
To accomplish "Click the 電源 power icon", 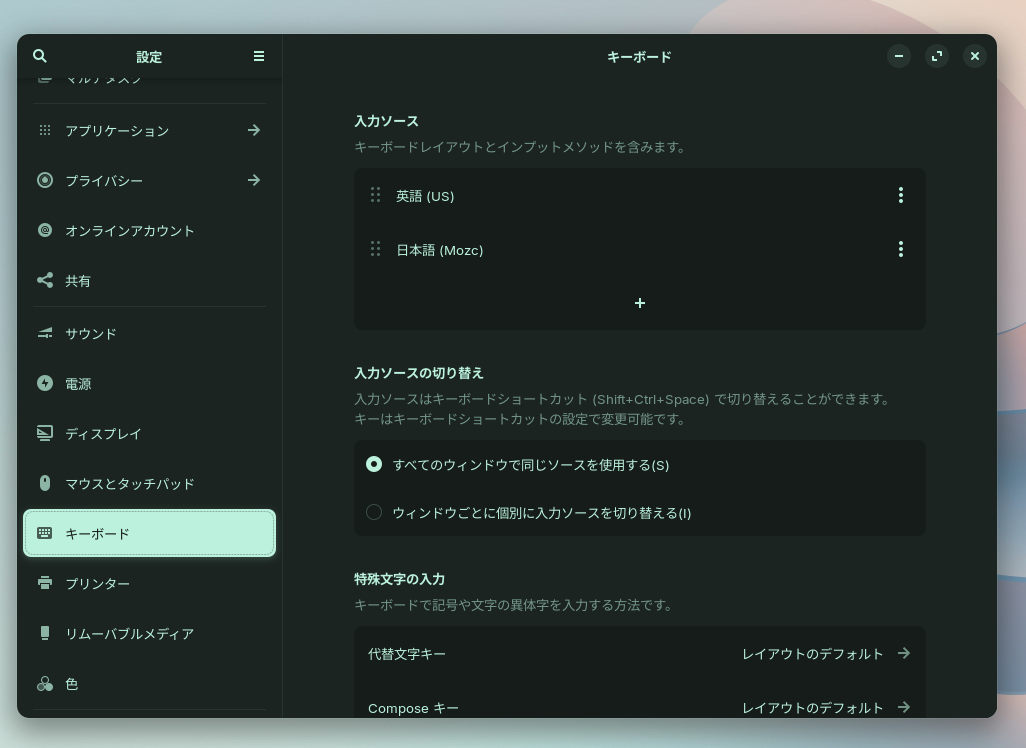I will click(x=44, y=383).
